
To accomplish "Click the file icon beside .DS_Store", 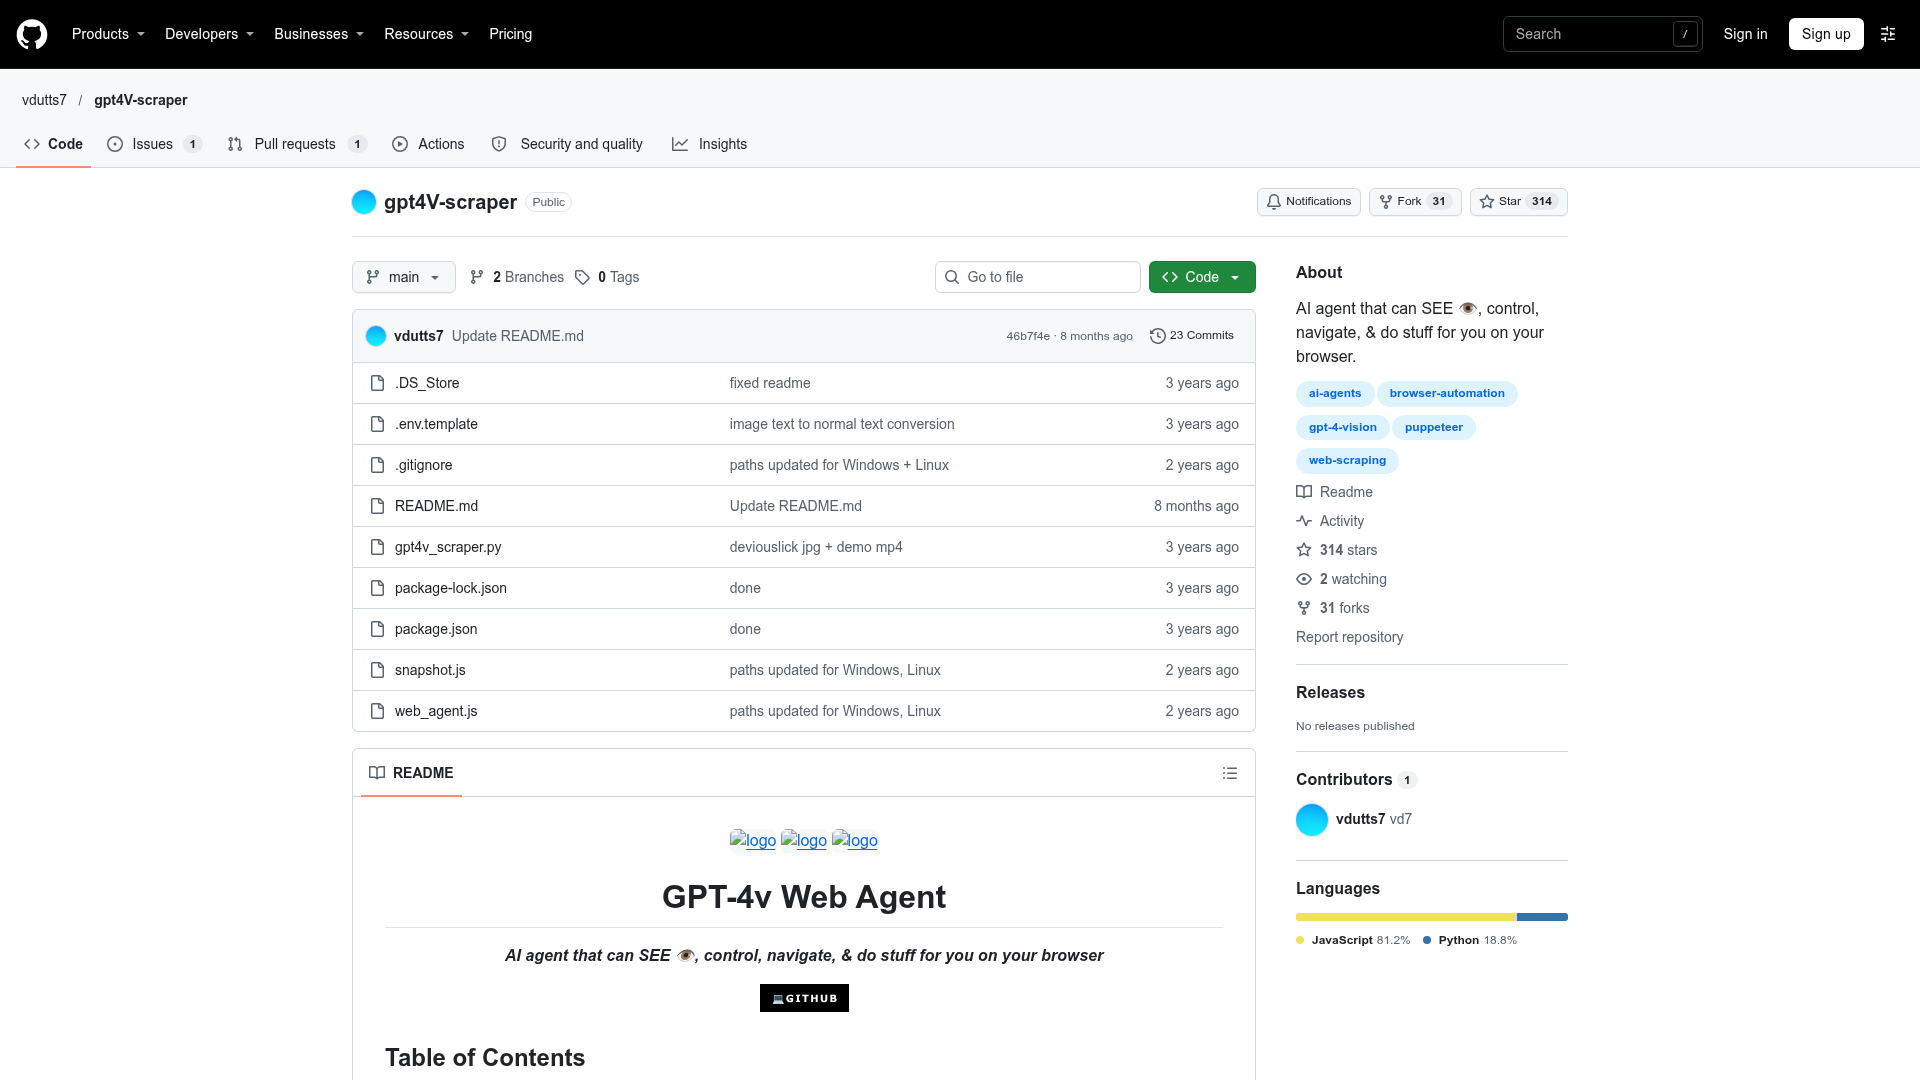I will click(x=377, y=383).
